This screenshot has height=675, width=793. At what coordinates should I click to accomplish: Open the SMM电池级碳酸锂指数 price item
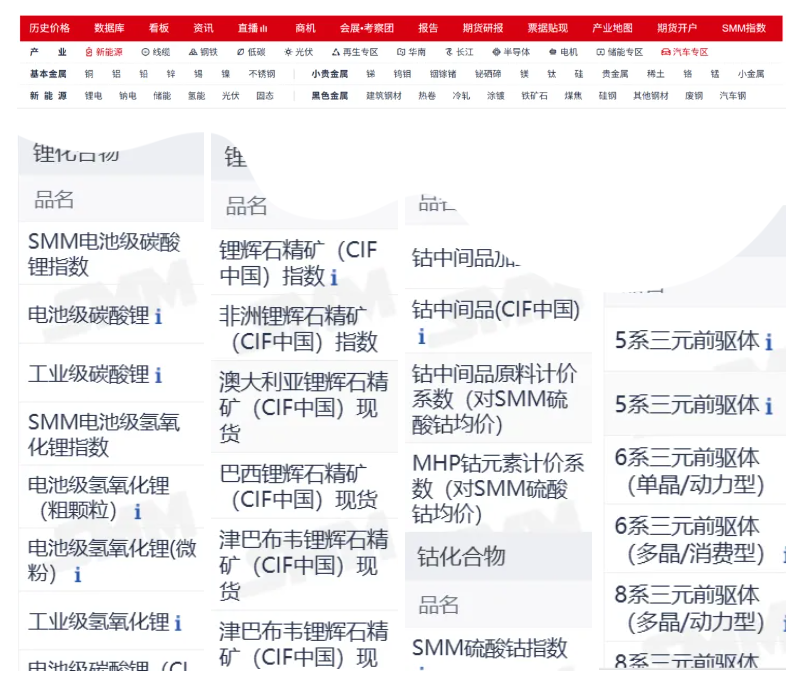[x=104, y=254]
